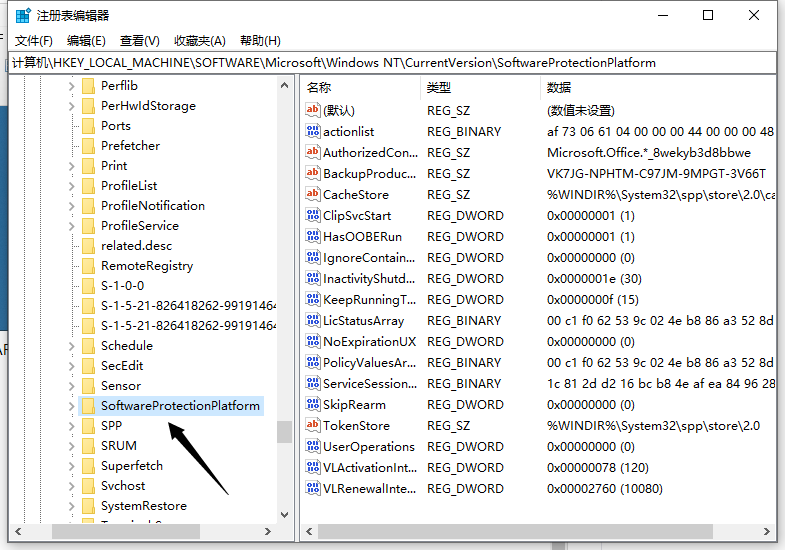
Task: Open the 收藏夹(A) favorites menu
Action: pyautogui.click(x=199, y=40)
